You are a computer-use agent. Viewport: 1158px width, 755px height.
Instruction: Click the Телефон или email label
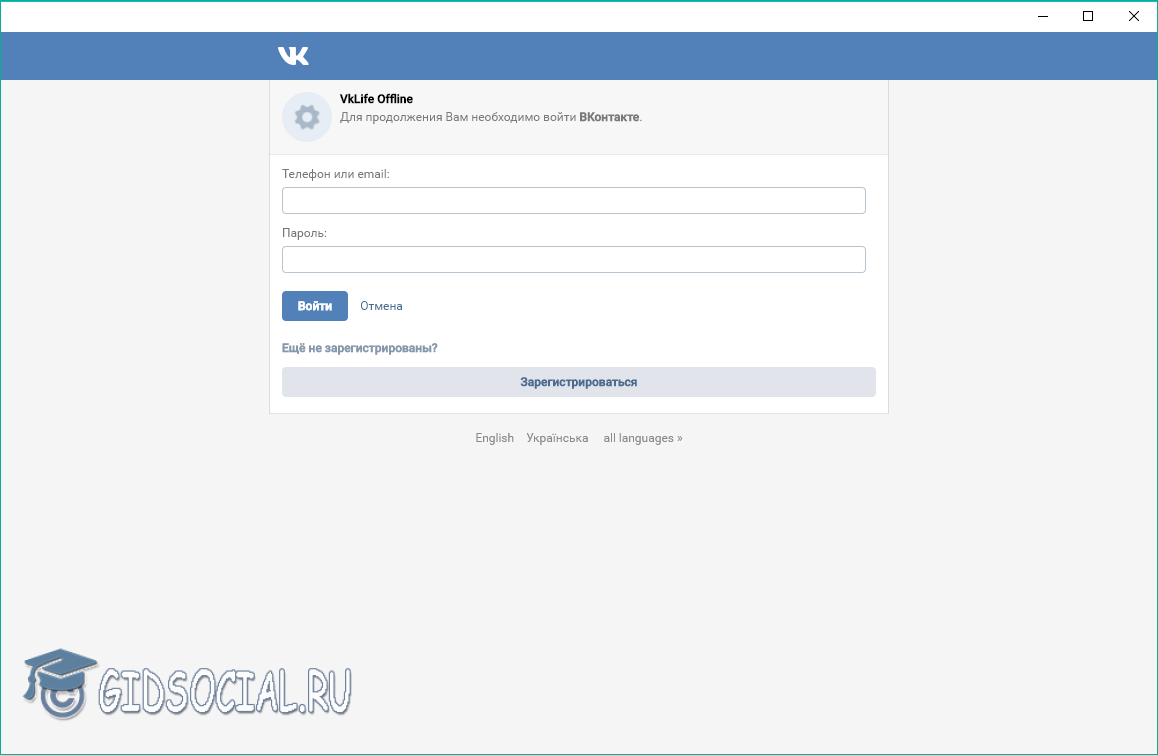tap(335, 174)
